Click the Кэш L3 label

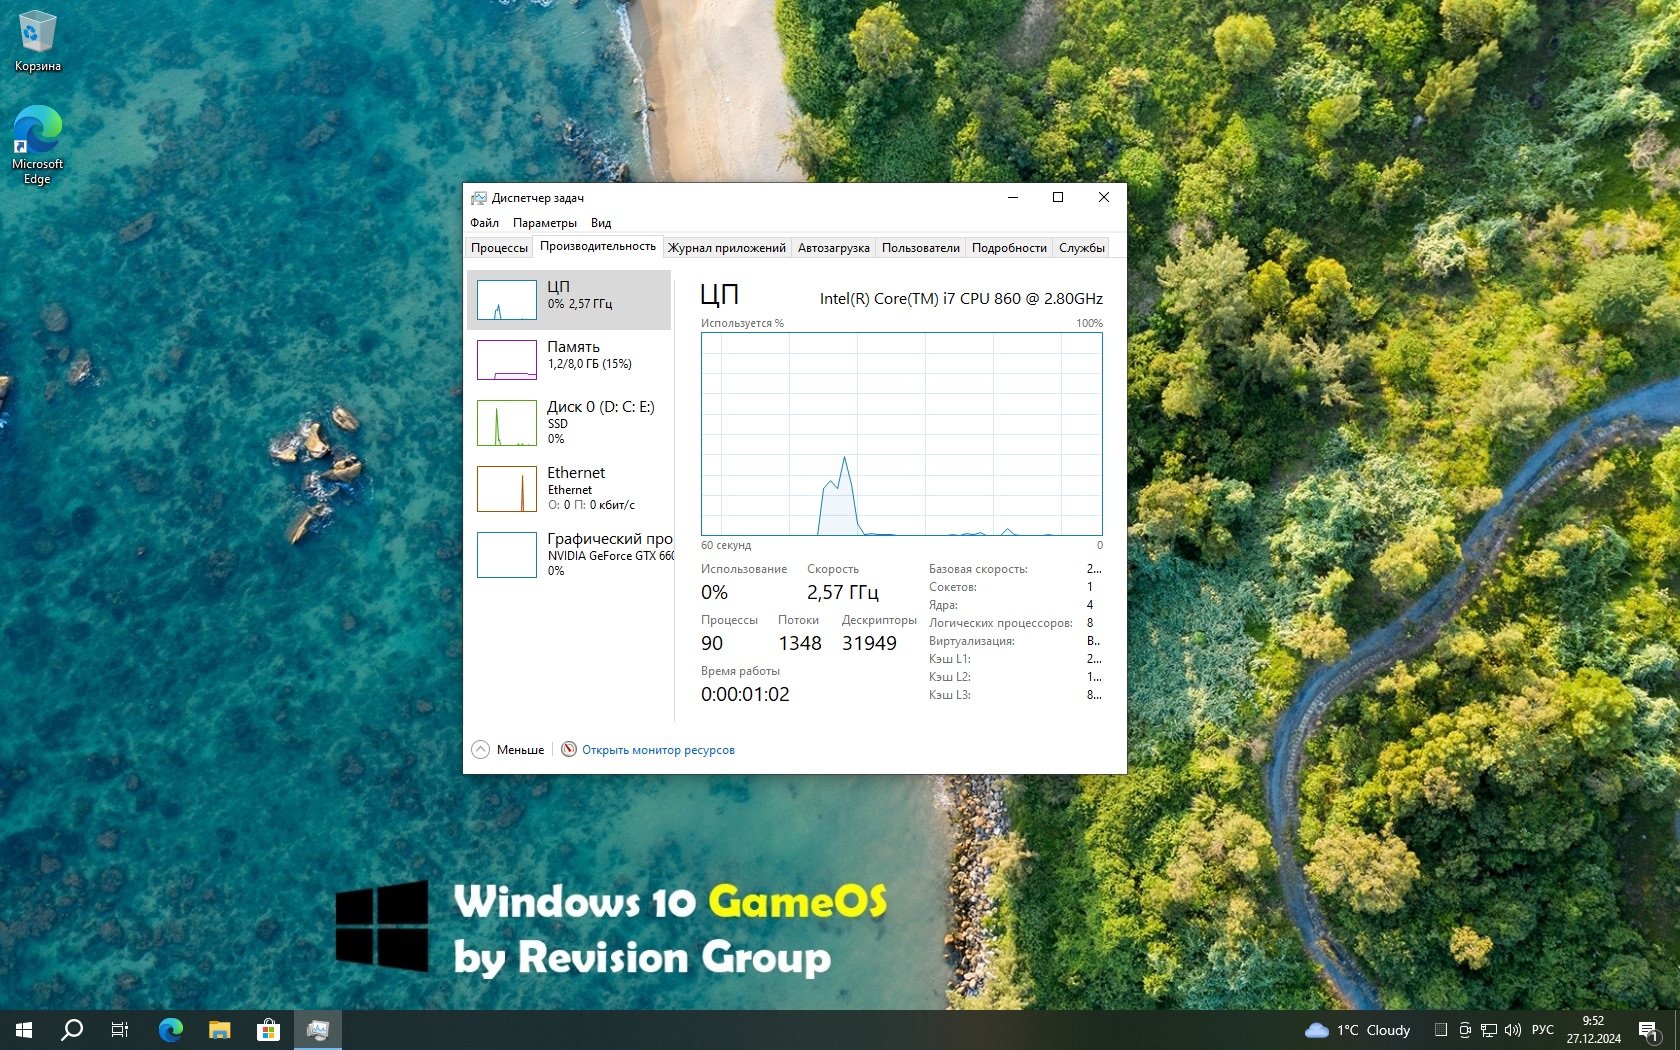click(949, 695)
